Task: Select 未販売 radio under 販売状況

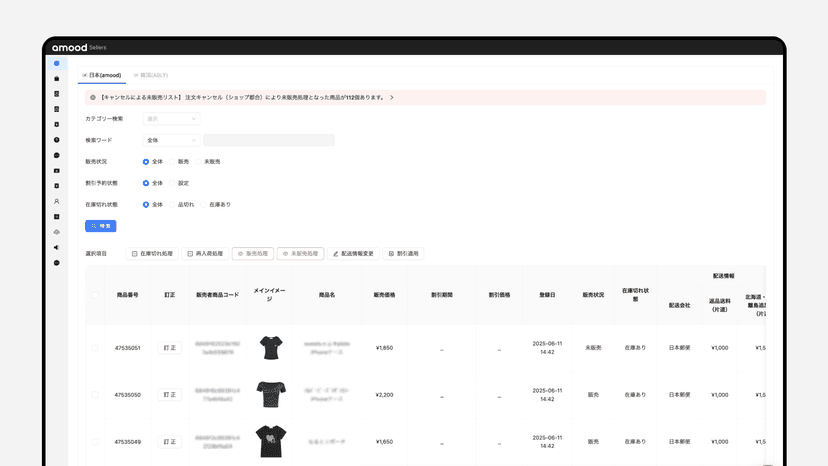Action: click(x=199, y=162)
